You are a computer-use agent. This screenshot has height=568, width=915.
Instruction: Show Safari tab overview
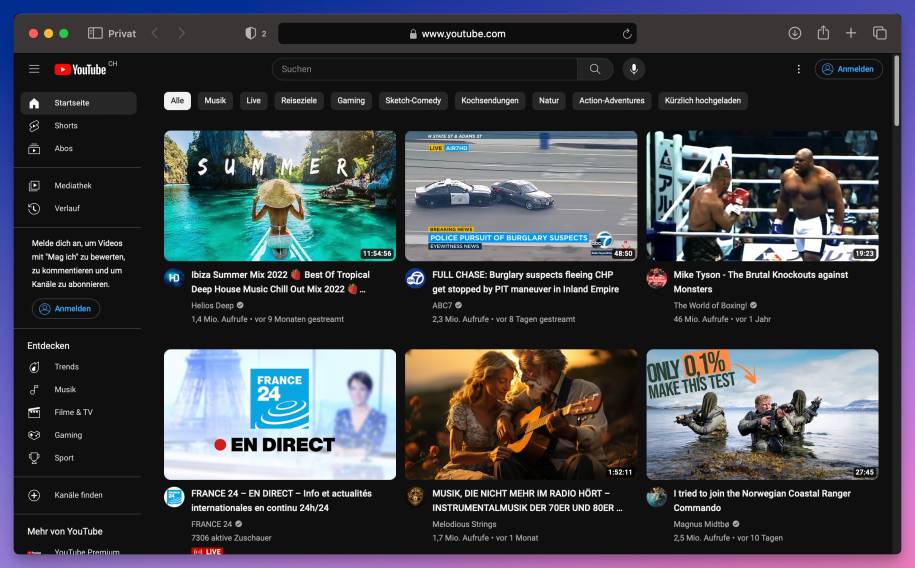point(879,33)
